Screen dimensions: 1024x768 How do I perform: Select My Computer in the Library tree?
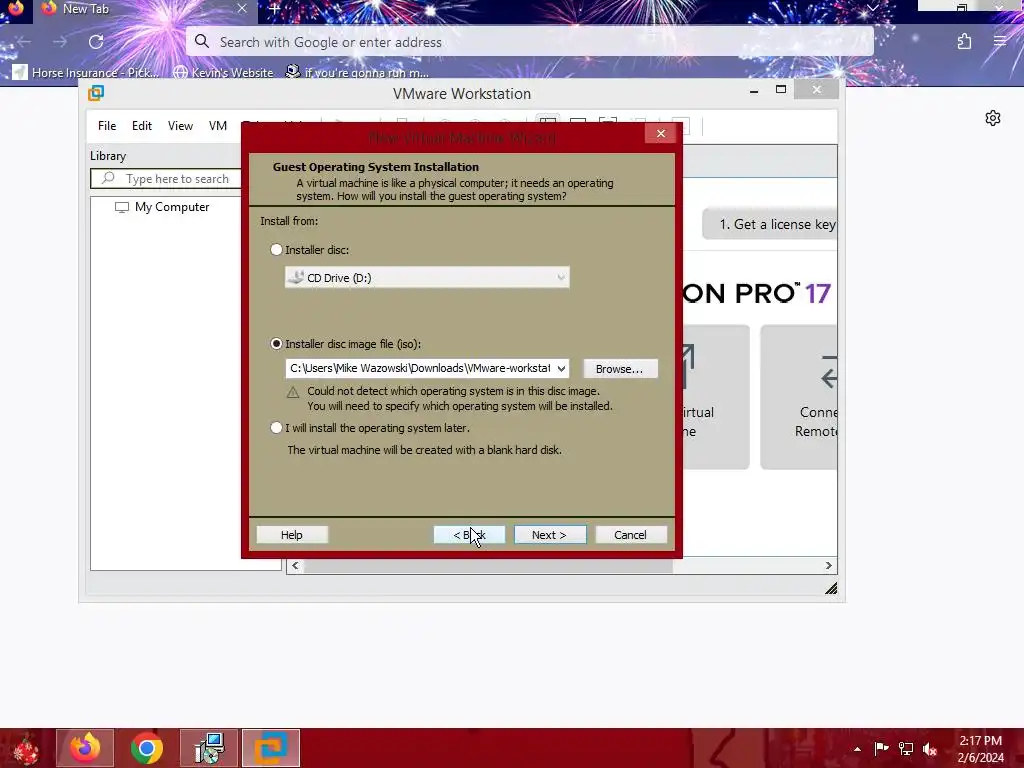[x=162, y=207]
